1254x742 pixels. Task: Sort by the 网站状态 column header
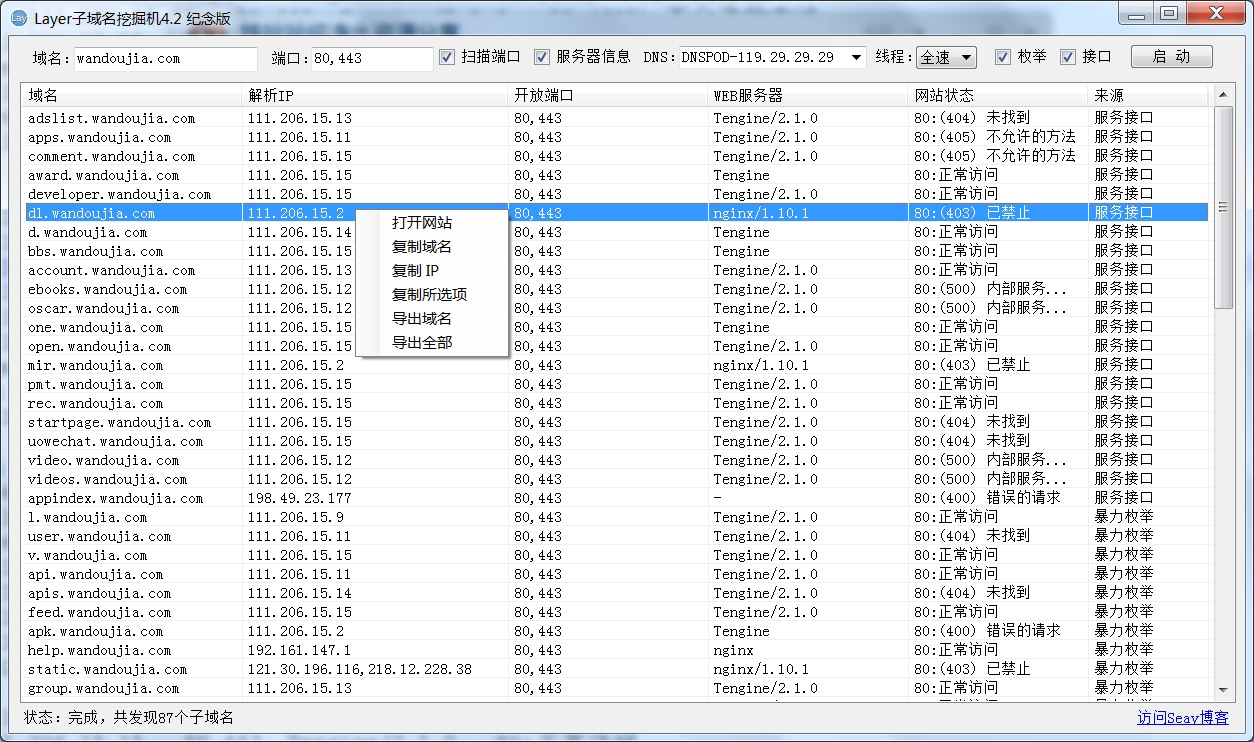(x=998, y=96)
